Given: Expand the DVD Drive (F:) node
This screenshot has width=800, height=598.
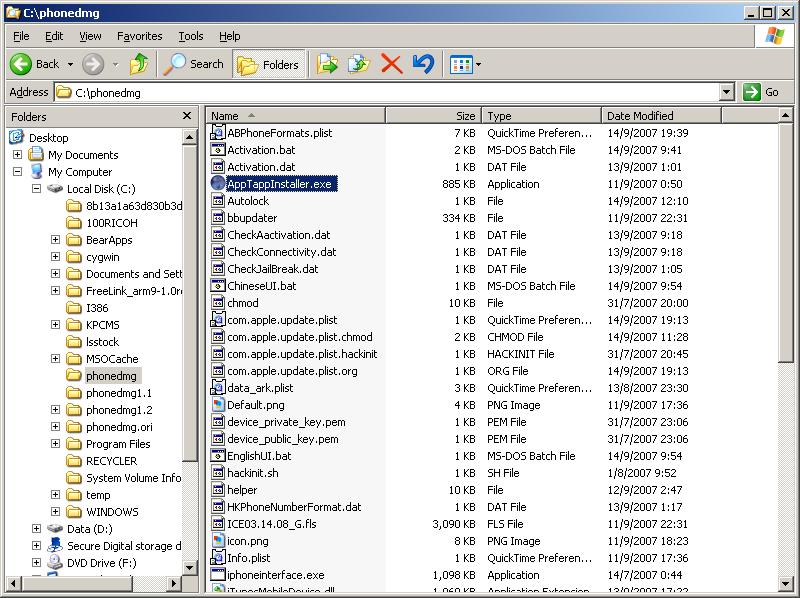Looking at the screenshot, I should [36, 562].
